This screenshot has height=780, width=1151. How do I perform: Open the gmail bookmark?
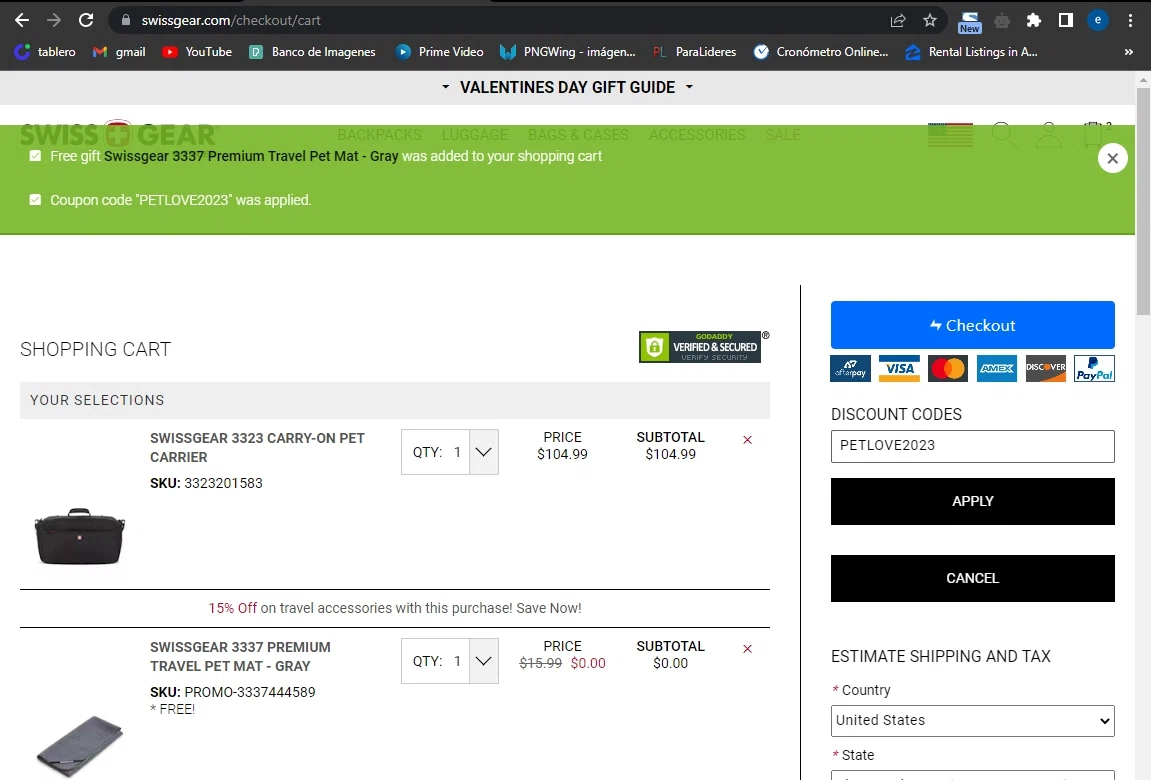pos(119,52)
